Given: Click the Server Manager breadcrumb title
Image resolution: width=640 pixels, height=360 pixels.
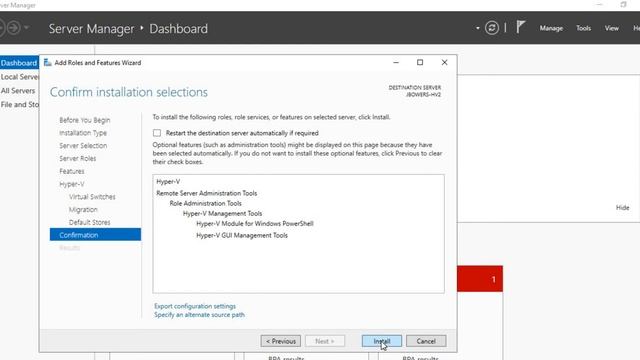Looking at the screenshot, I should tap(91, 29).
